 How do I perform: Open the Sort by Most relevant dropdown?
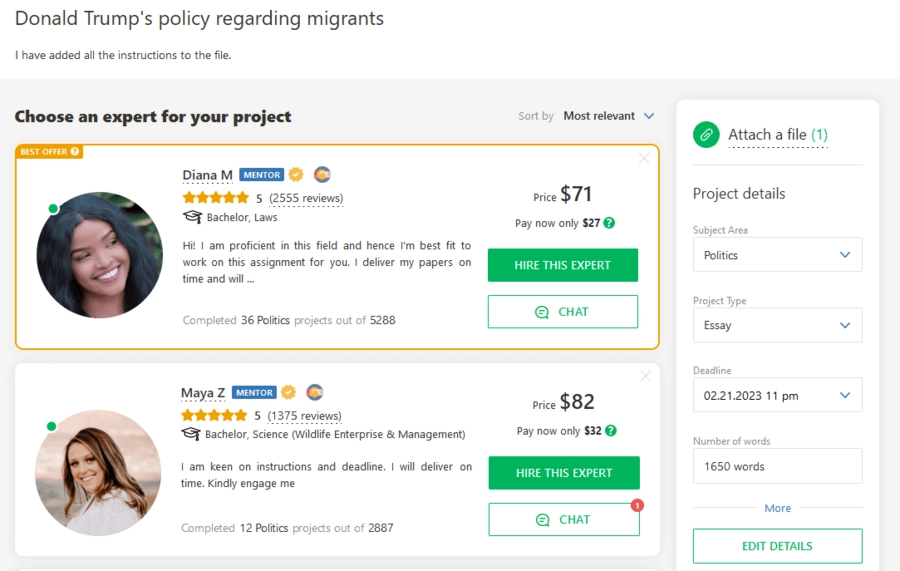coord(608,116)
